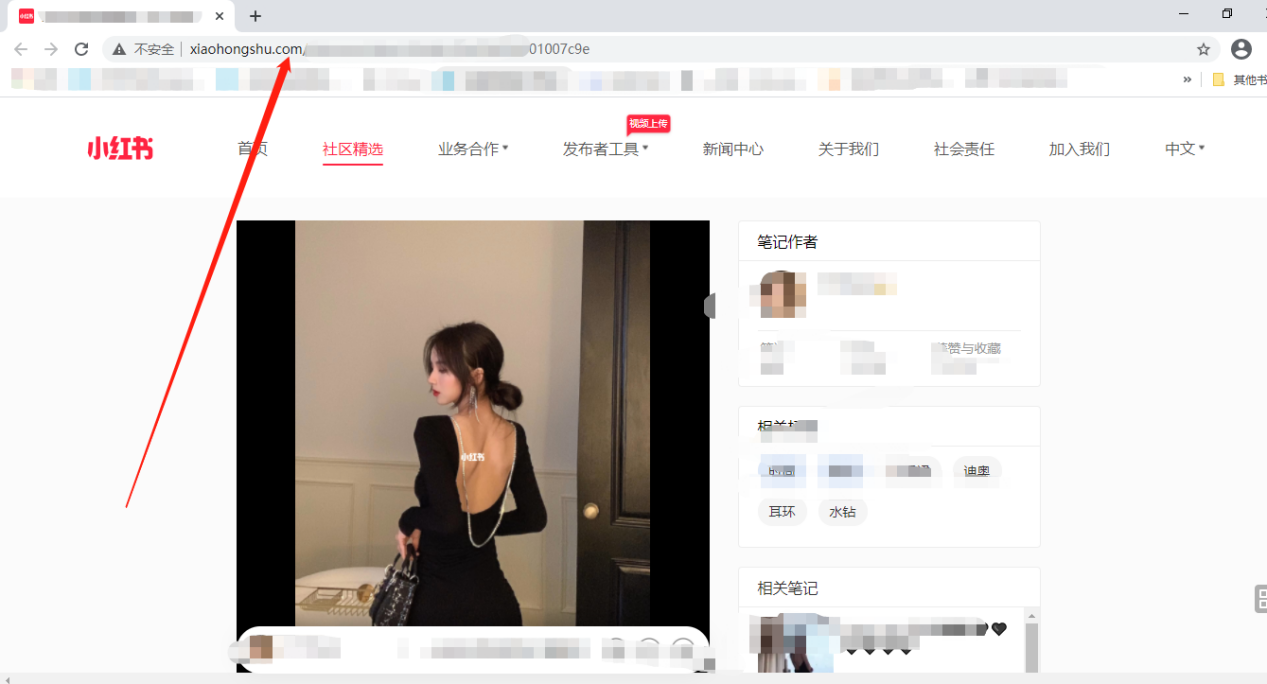Open 社会责任 page
The image size is (1267, 684).
tap(964, 149)
